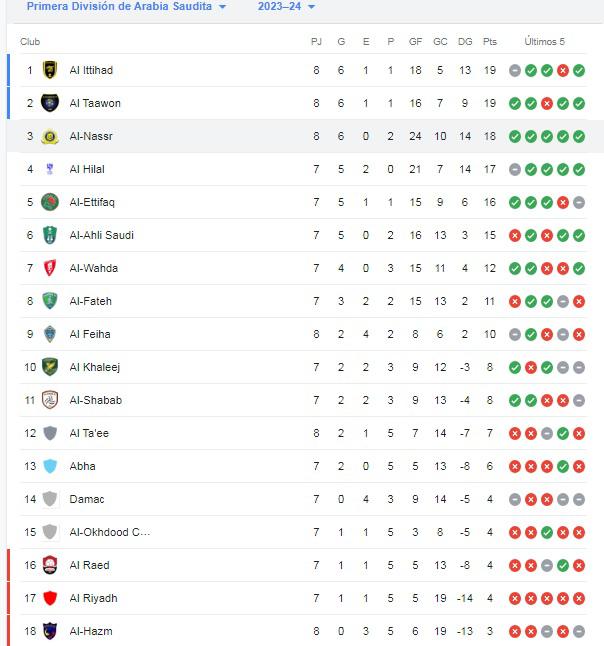
Task: Click the Al Taawon club crest
Action: [50, 103]
